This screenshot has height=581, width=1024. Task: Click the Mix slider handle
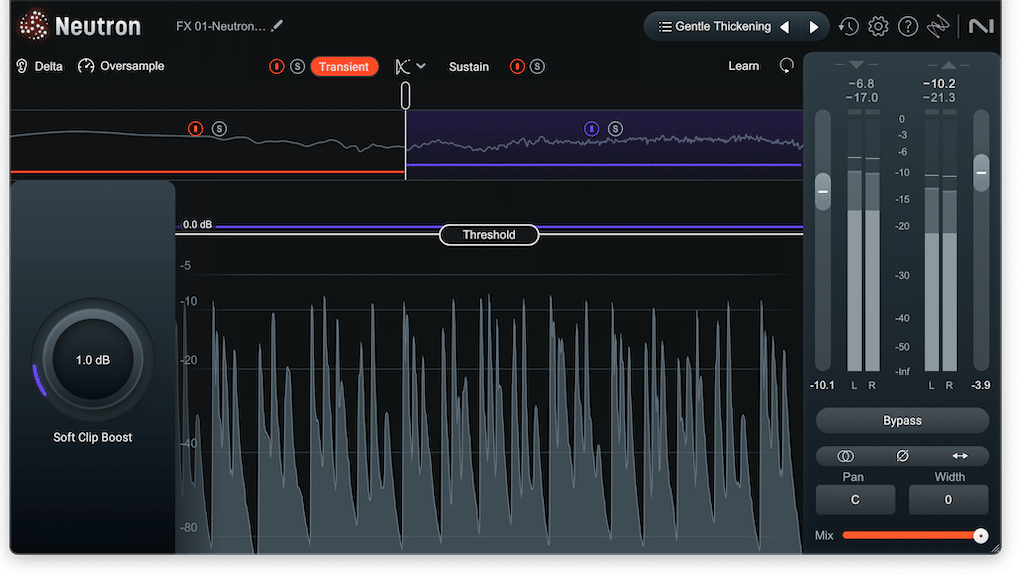(x=980, y=536)
